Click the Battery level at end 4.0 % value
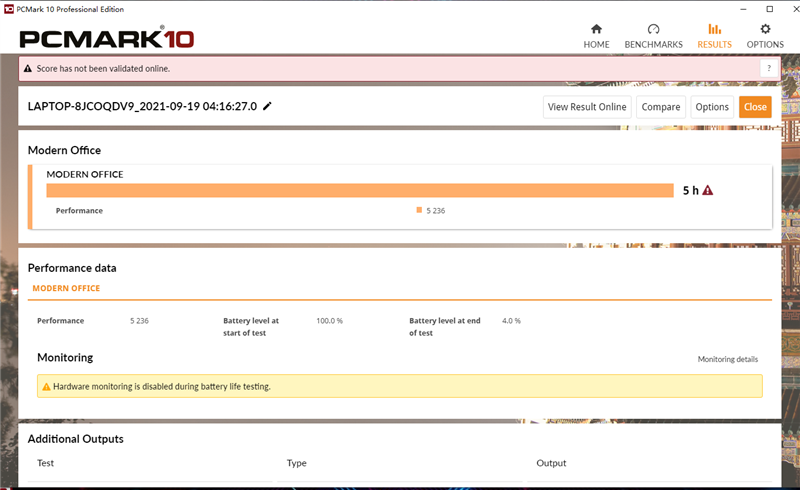This screenshot has height=490, width=800. click(511, 321)
